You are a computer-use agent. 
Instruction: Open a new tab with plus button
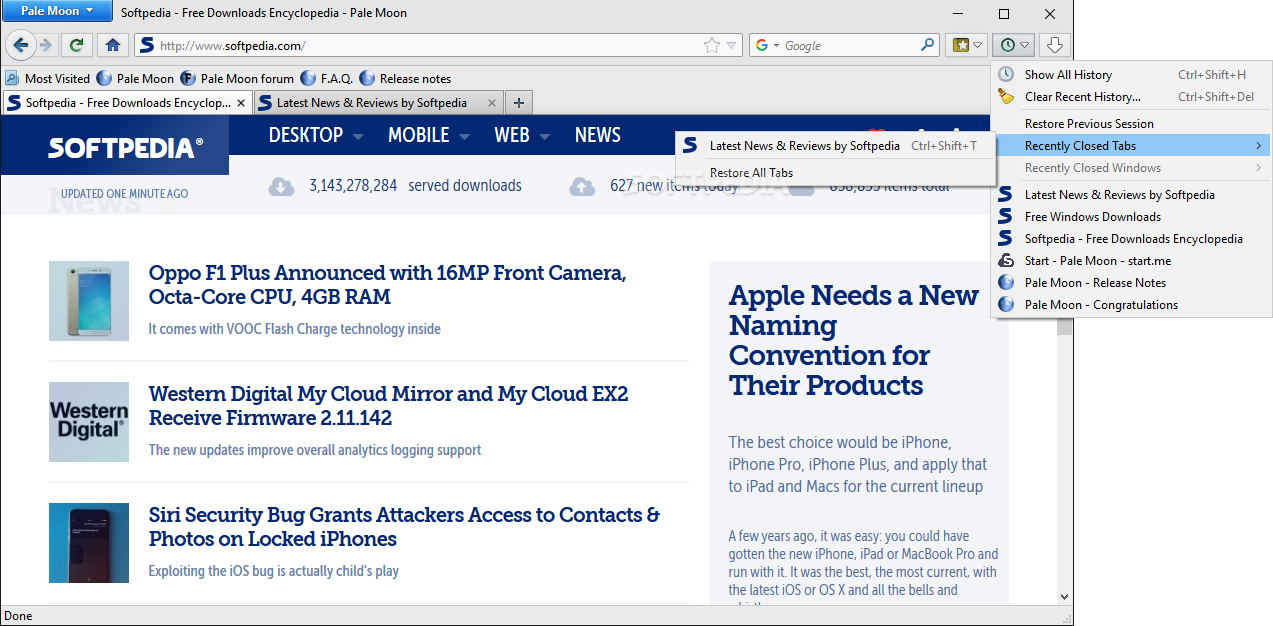519,102
